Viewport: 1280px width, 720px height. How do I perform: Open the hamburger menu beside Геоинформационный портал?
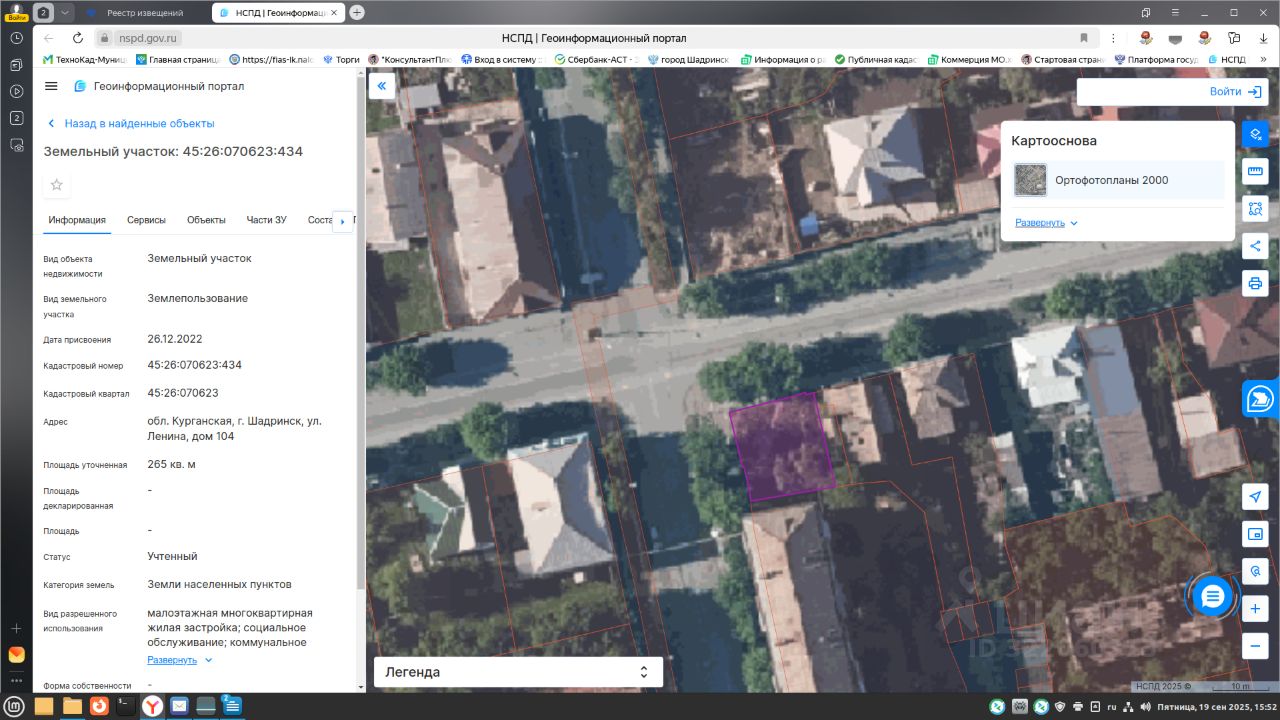(x=51, y=86)
